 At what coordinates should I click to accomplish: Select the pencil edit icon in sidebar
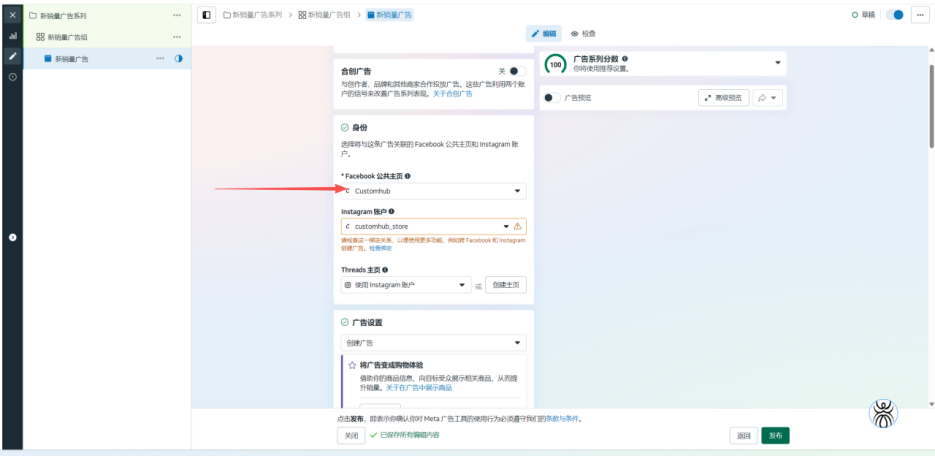[x=12, y=56]
